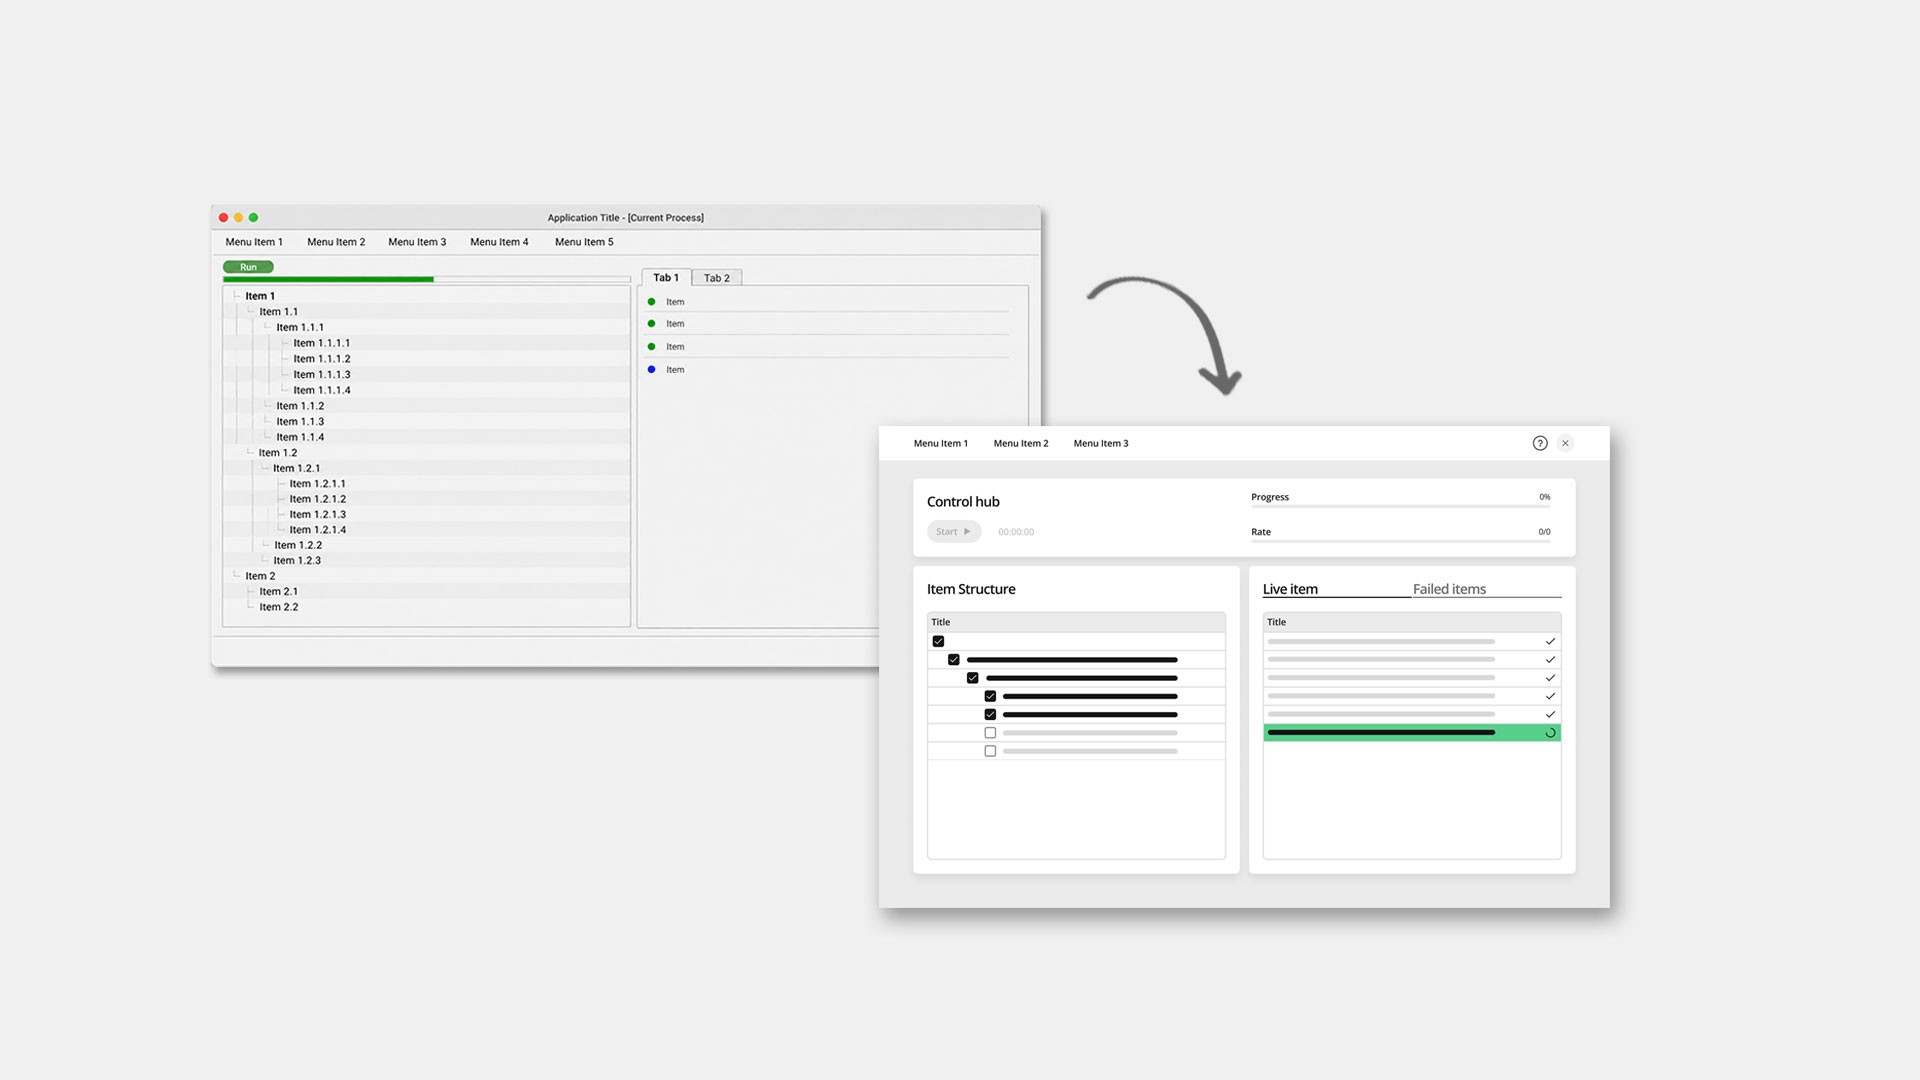Click the spinner icon on green row
This screenshot has height=1080, width=1920.
[1550, 733]
